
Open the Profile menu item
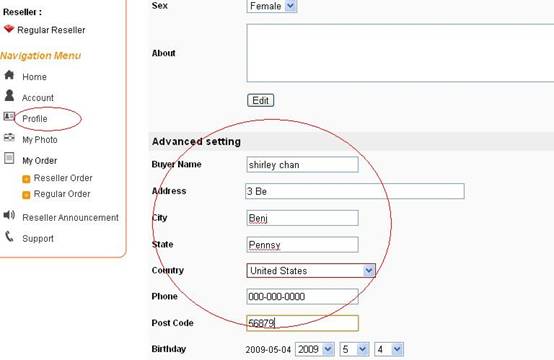(35, 119)
